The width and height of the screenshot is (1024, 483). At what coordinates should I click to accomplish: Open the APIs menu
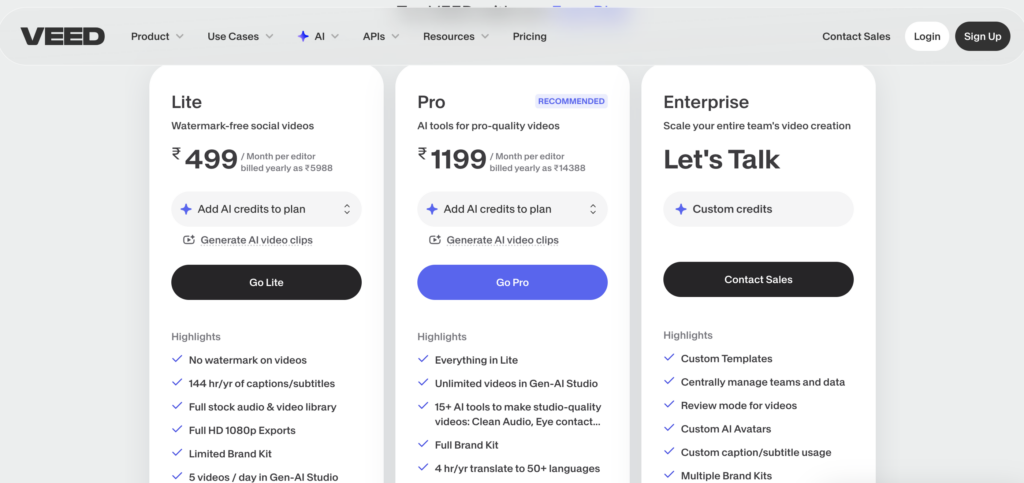pyautogui.click(x=381, y=37)
